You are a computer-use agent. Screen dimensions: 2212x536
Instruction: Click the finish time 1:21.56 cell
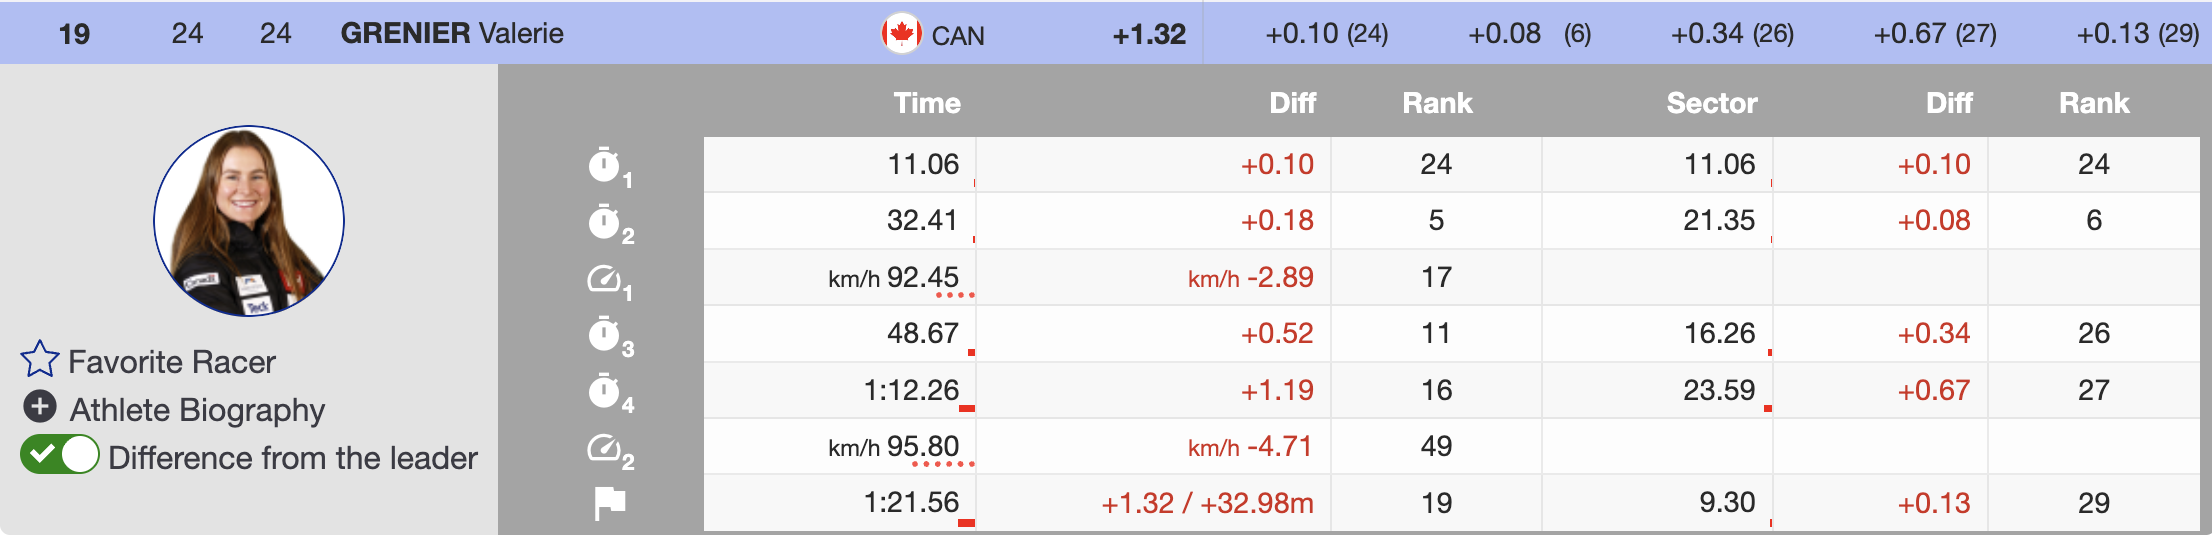911,502
